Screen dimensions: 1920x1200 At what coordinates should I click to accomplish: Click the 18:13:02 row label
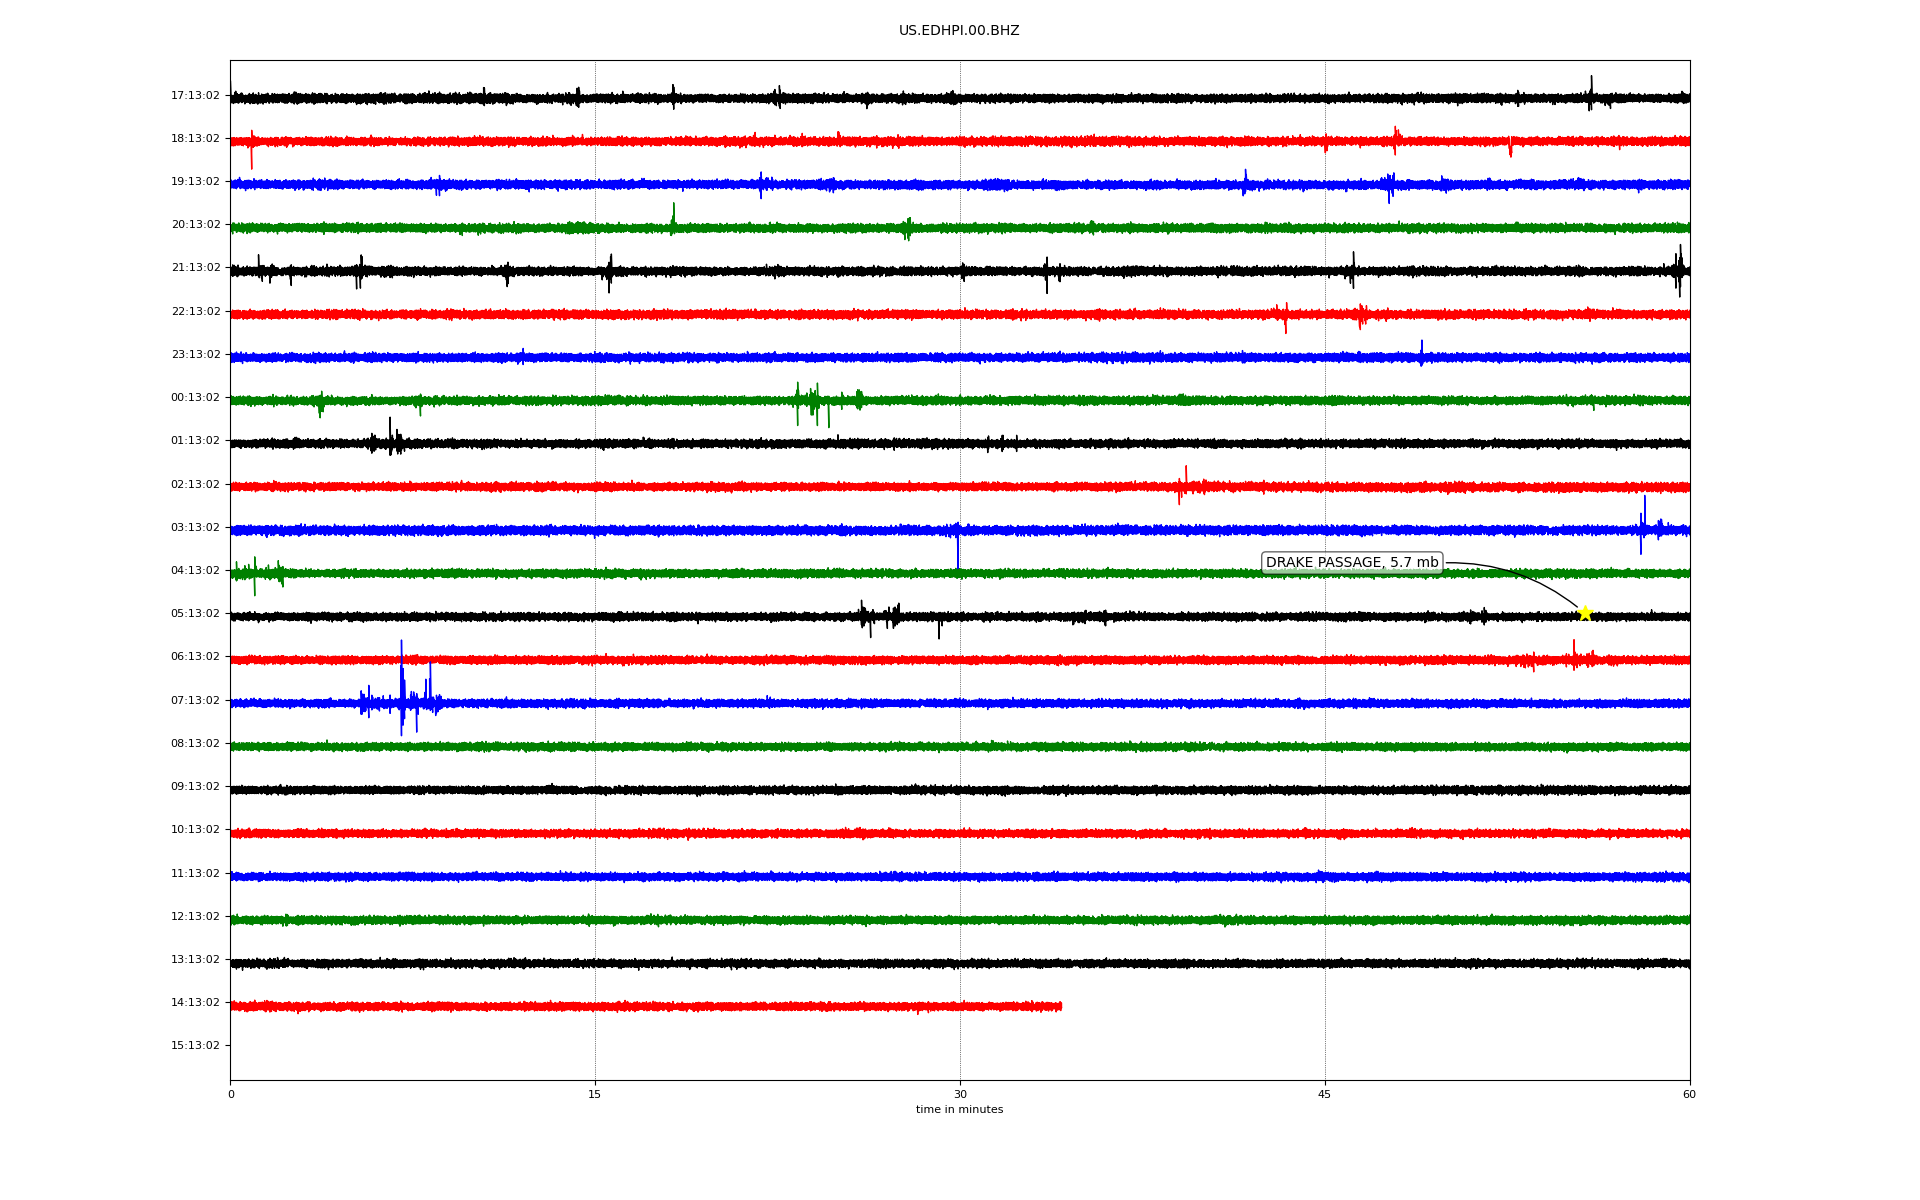(x=195, y=139)
